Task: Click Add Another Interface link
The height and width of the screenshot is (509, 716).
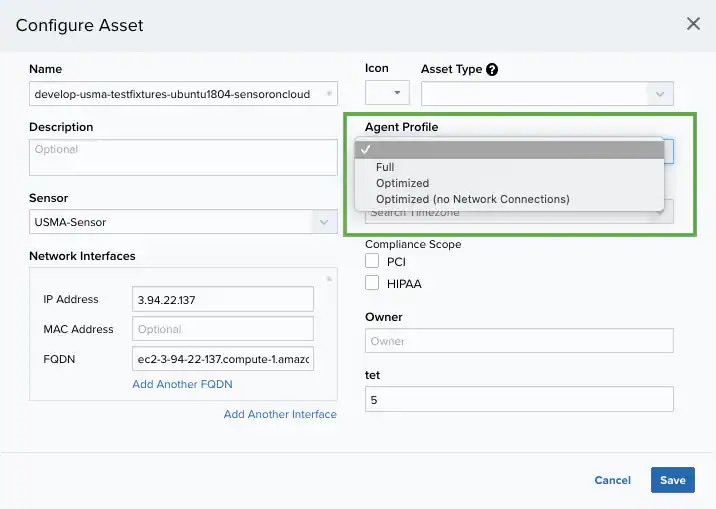Action: 280,414
